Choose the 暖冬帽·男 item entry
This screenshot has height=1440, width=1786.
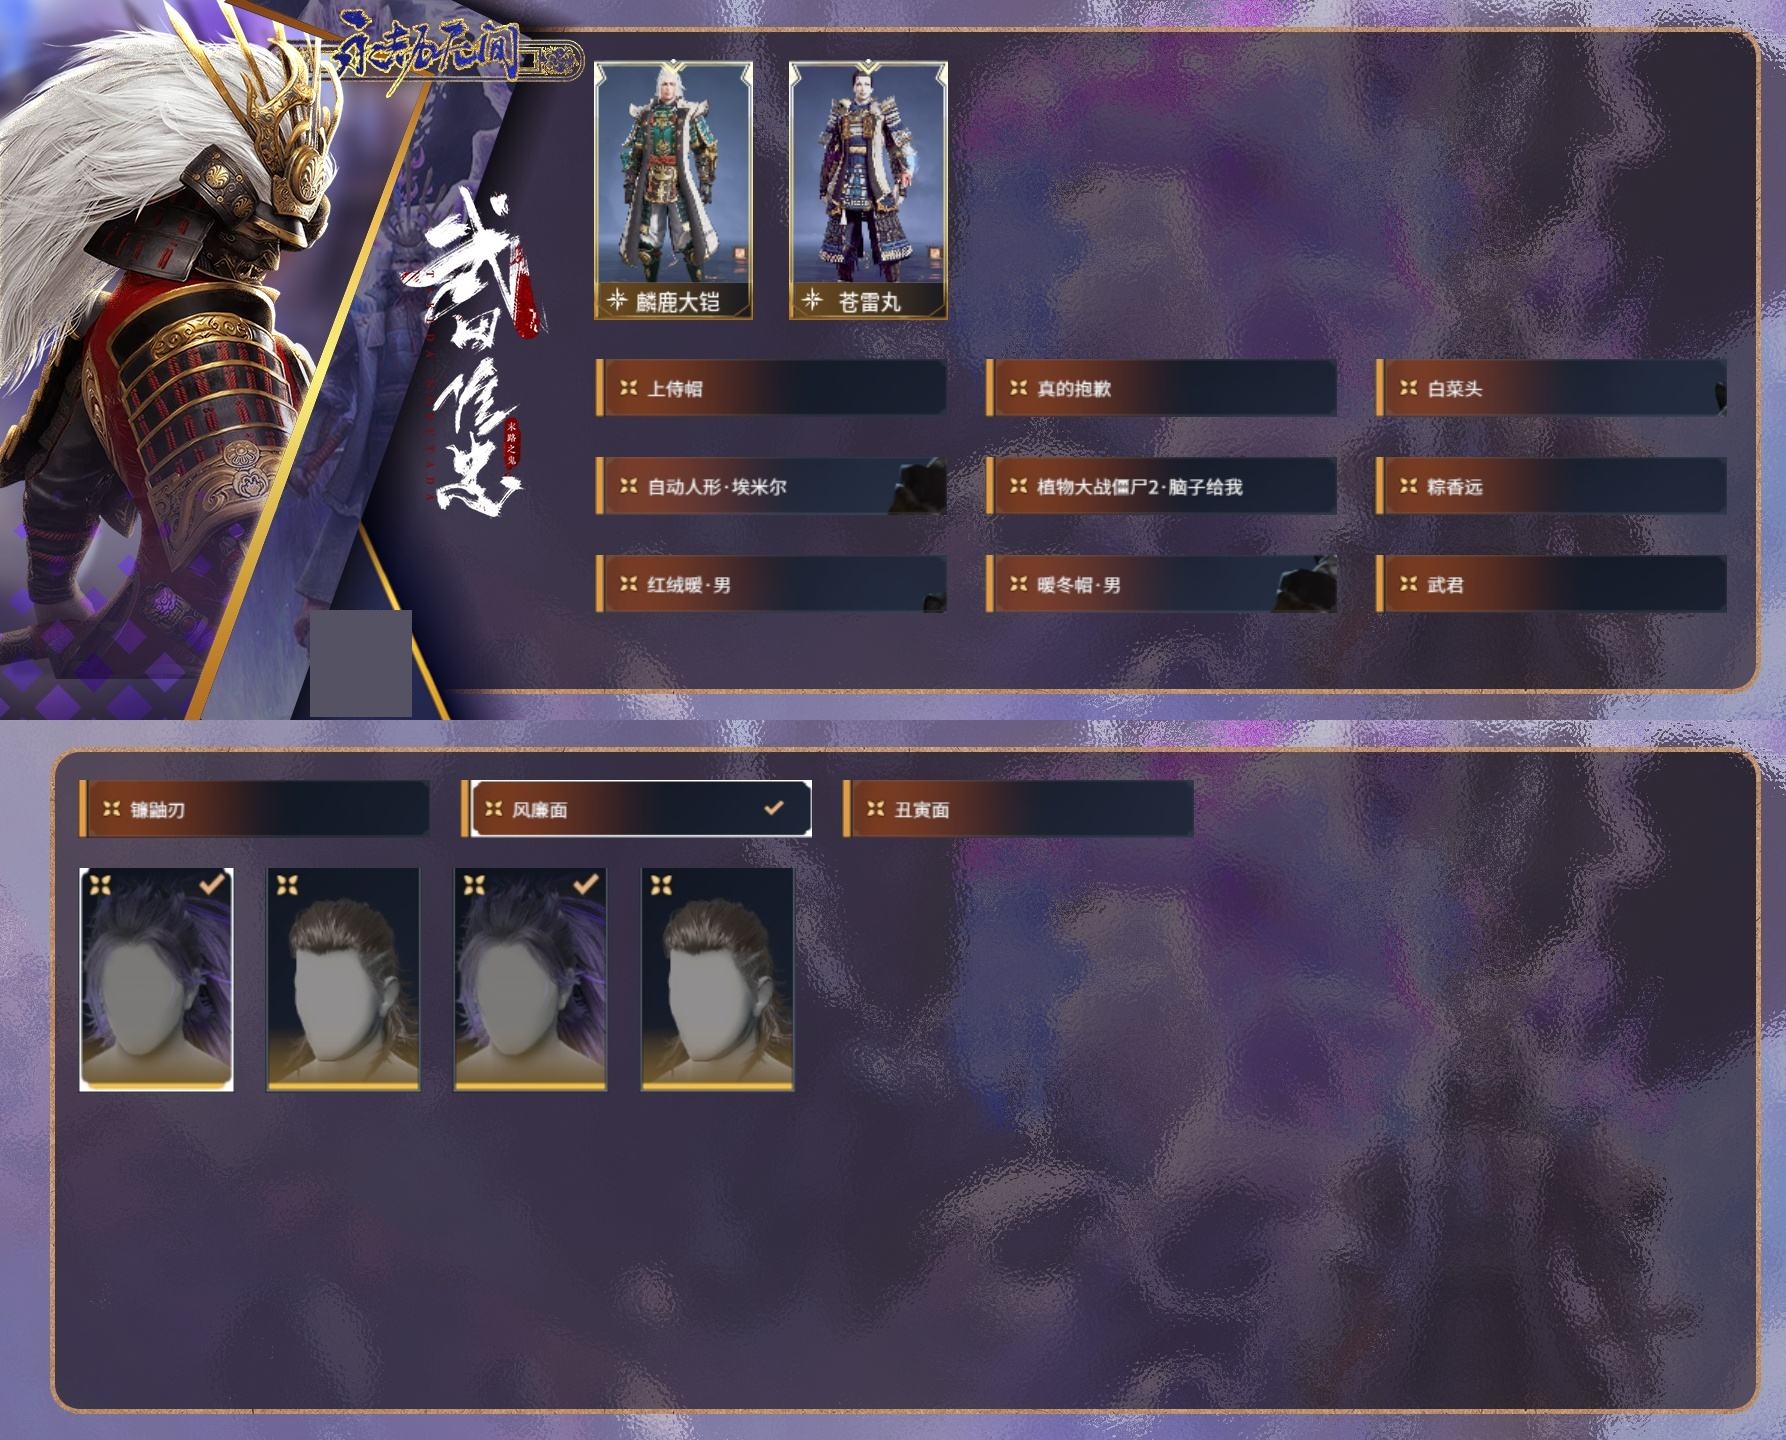[x=1161, y=584]
